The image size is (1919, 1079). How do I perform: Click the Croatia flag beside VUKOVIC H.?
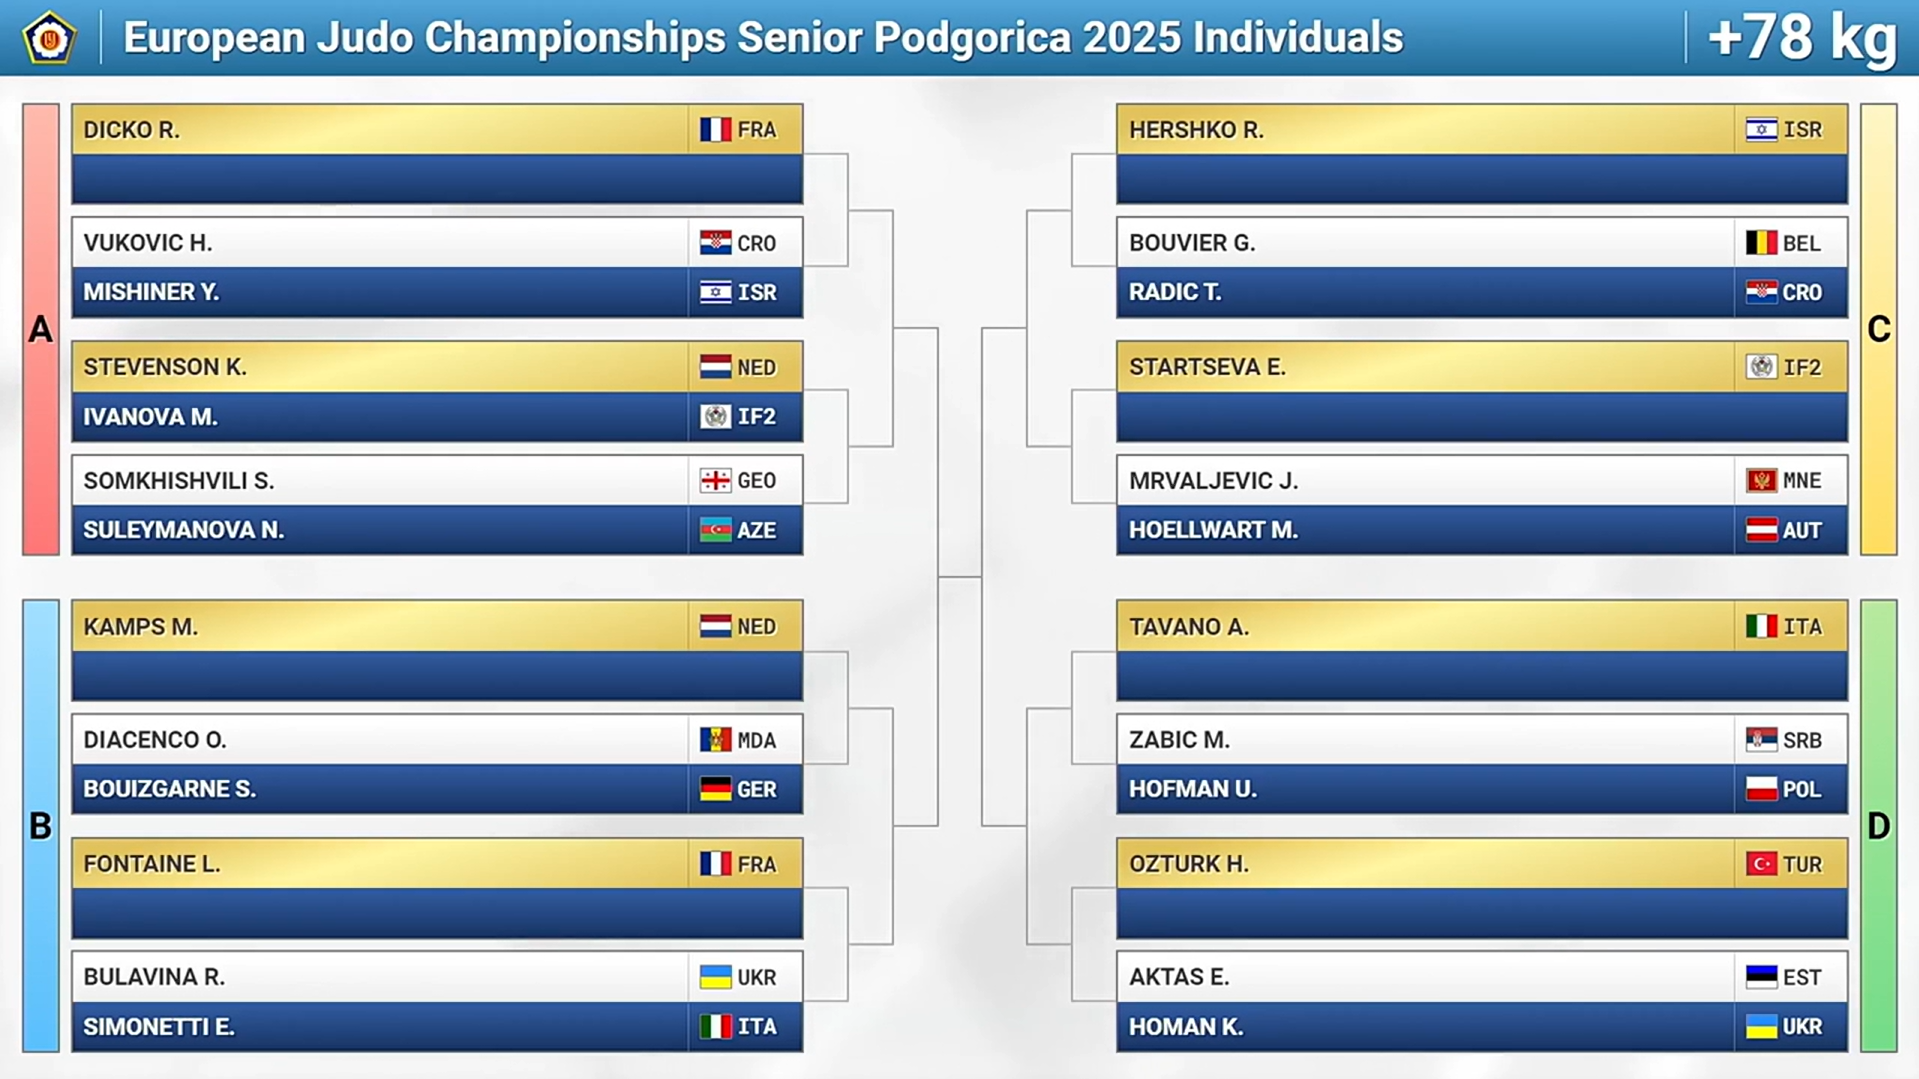pyautogui.click(x=715, y=243)
